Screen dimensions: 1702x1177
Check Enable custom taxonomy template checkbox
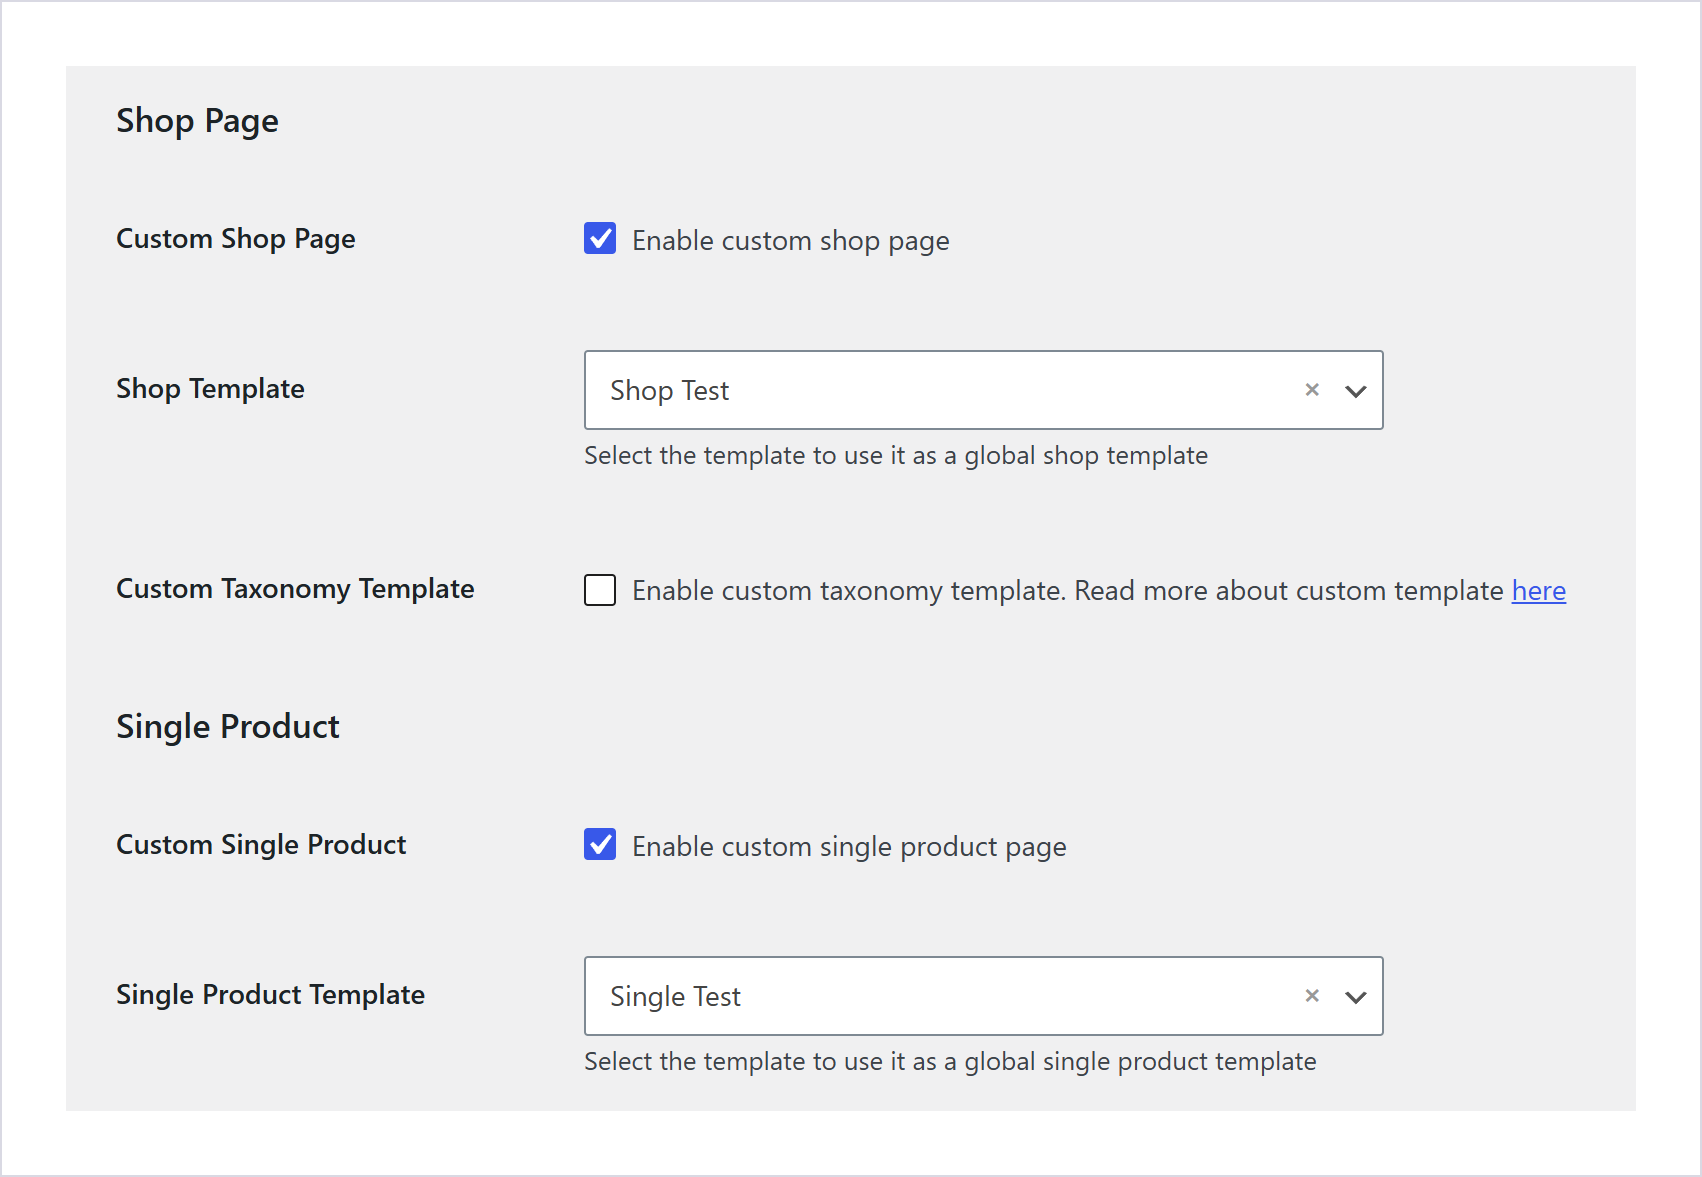[x=600, y=590]
